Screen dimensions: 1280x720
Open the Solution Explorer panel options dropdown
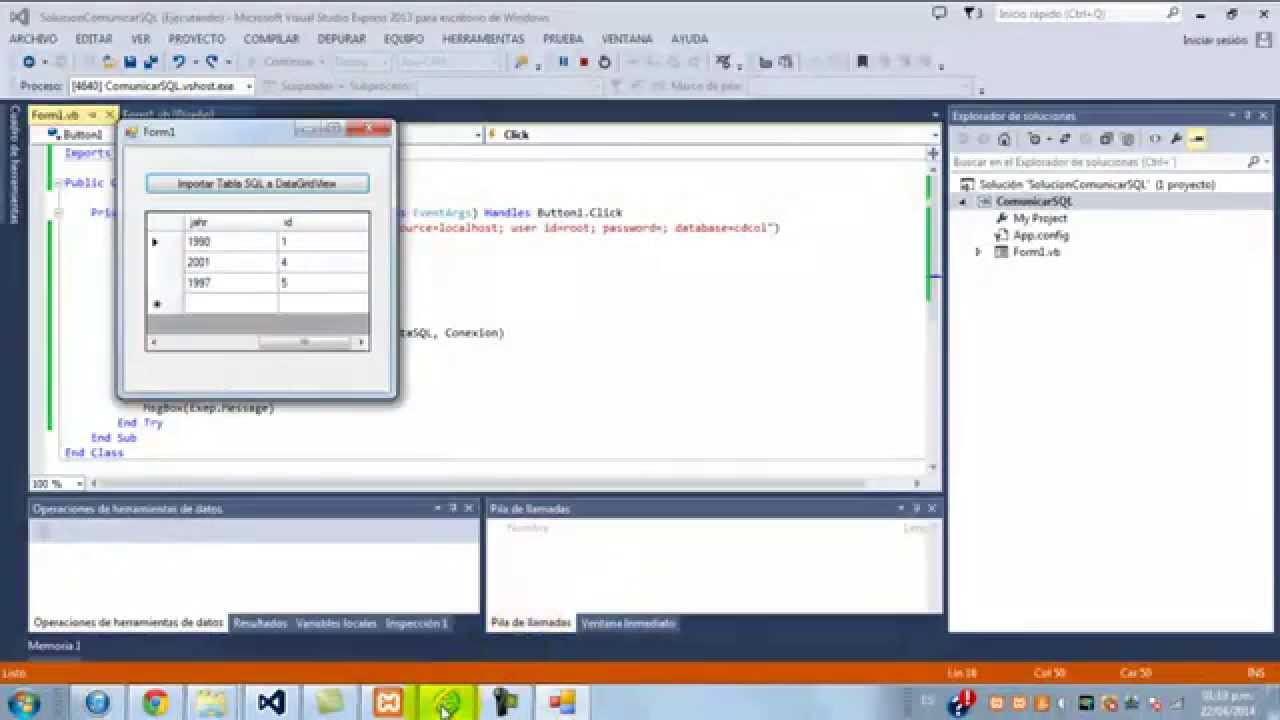[x=1233, y=115]
